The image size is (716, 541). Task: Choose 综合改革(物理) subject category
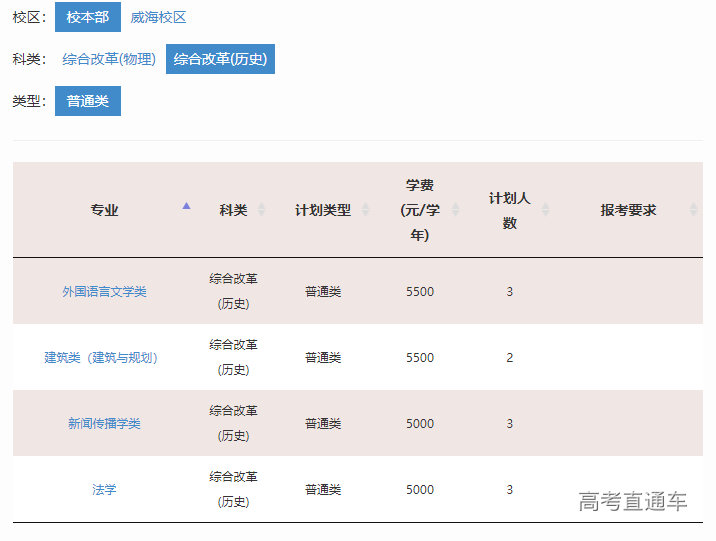click(x=109, y=59)
